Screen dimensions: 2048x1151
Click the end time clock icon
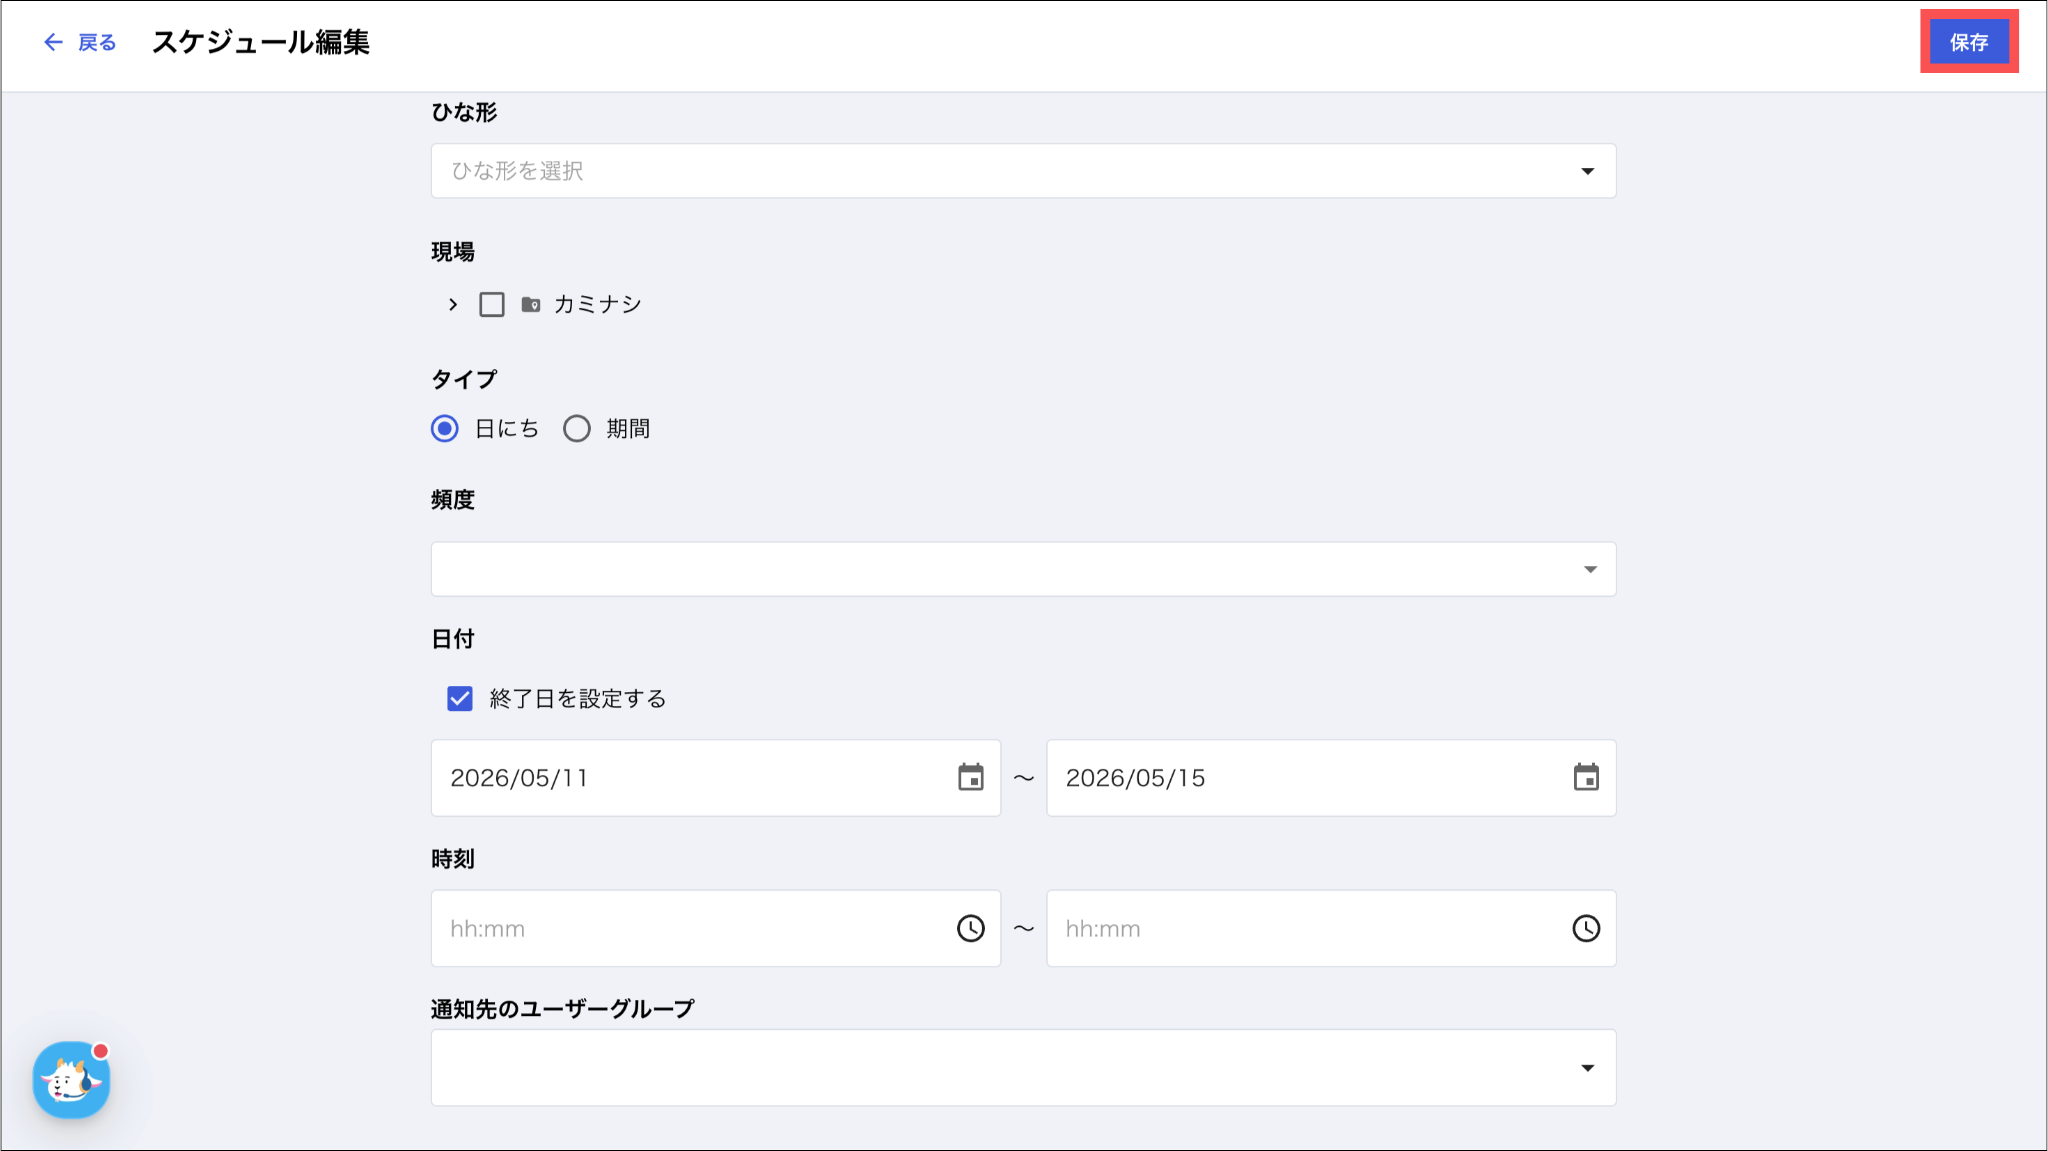pos(1586,928)
